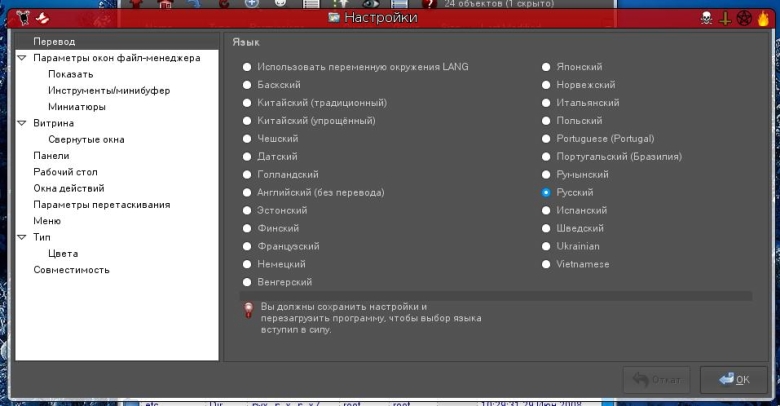Select the Польский radio button
This screenshot has width=780, height=406.
click(x=546, y=120)
